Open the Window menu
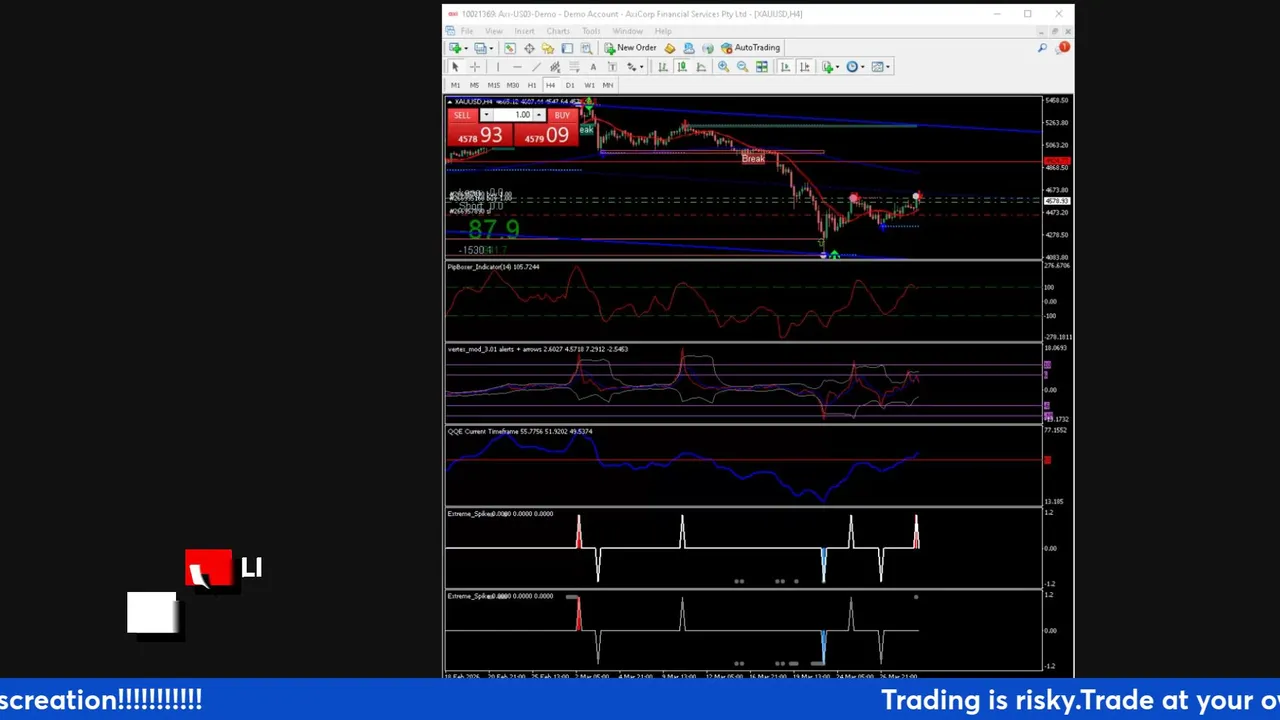Screen dimensions: 1280x720 click(x=628, y=31)
